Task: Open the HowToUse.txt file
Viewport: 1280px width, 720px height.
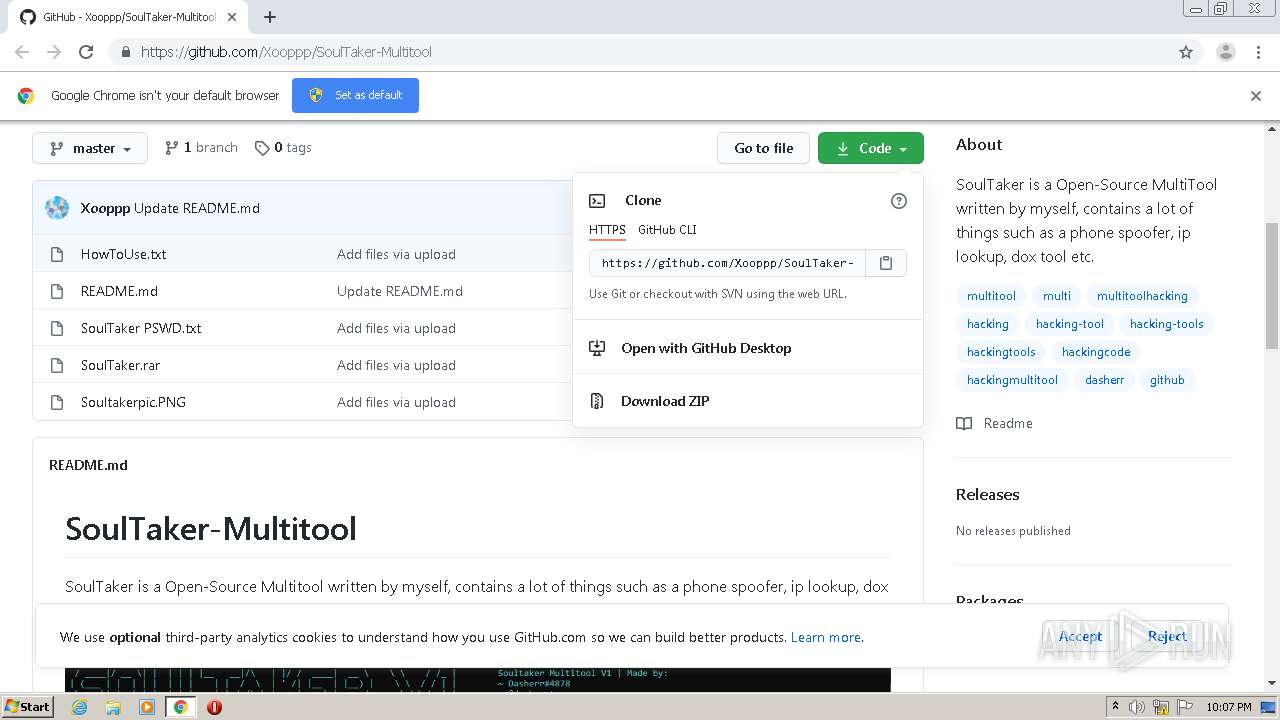Action: [x=123, y=254]
